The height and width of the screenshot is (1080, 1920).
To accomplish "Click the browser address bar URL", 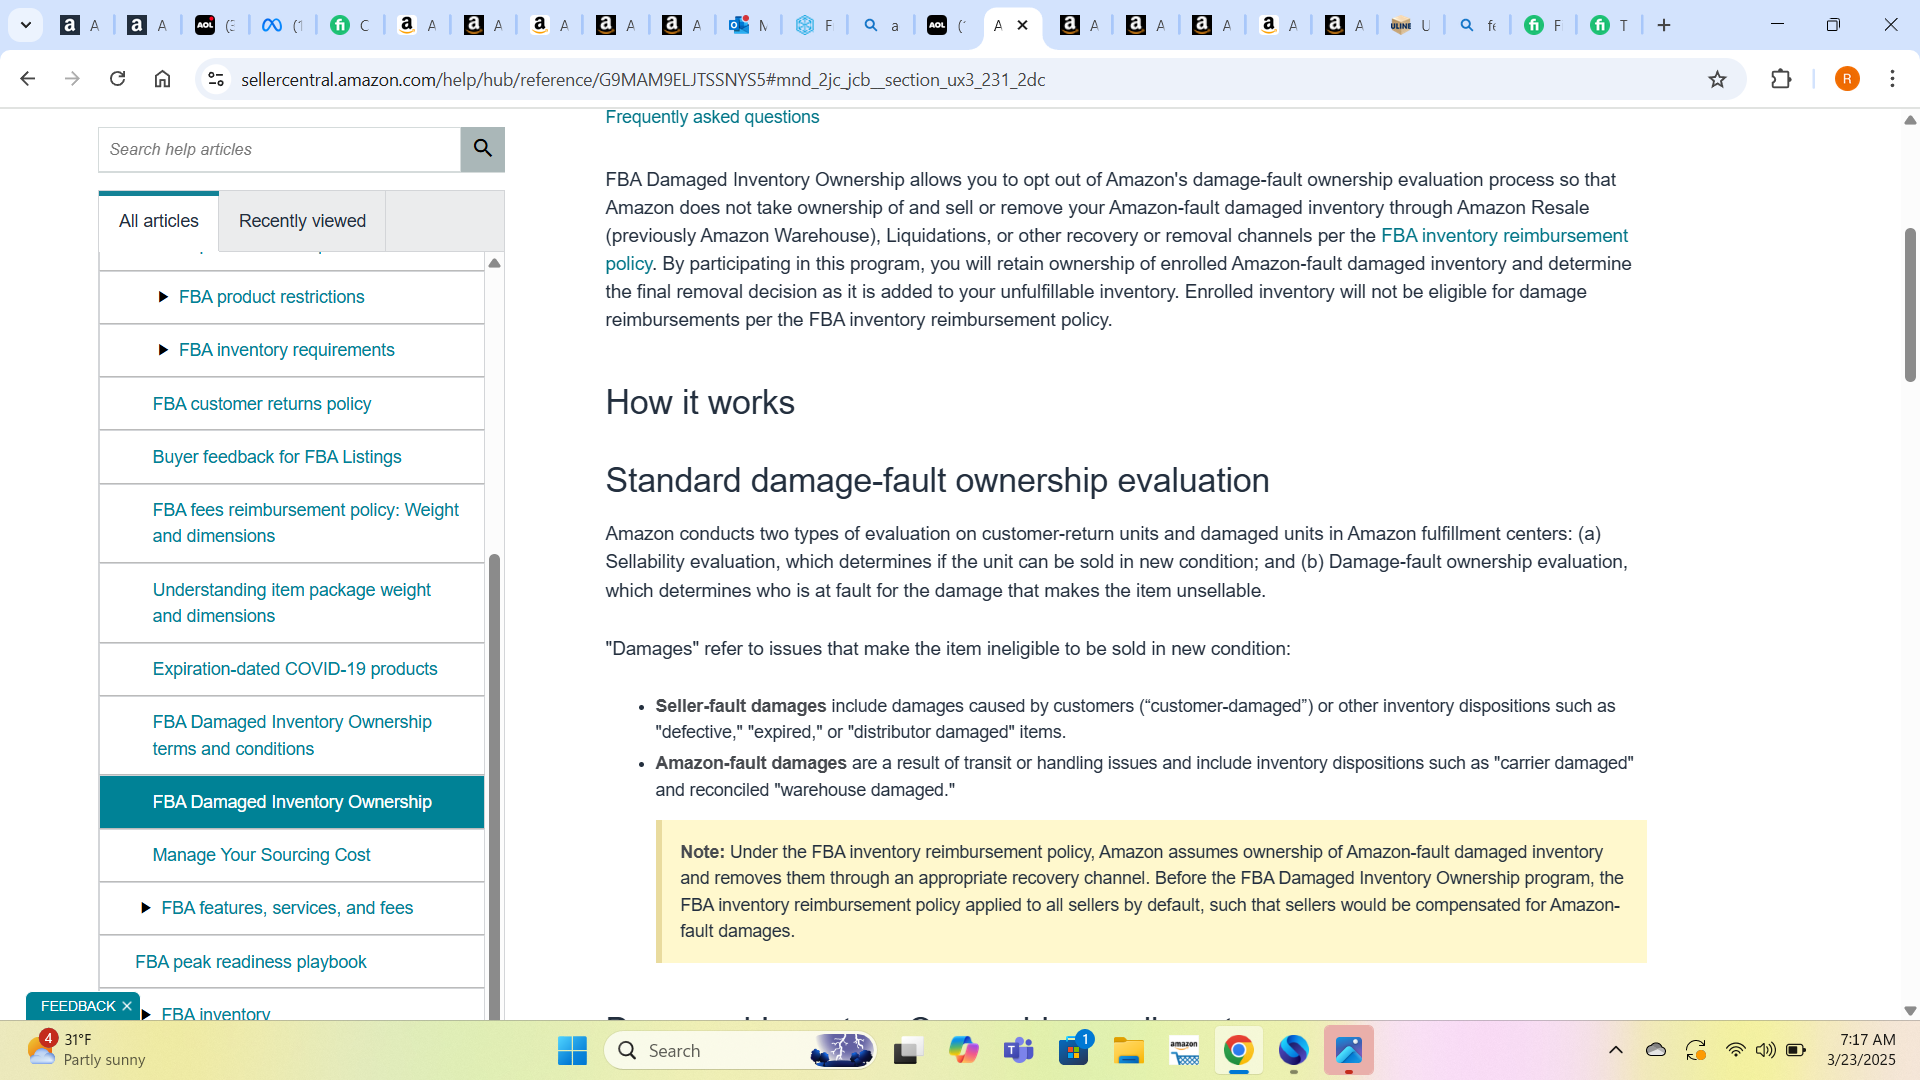I will click(643, 79).
